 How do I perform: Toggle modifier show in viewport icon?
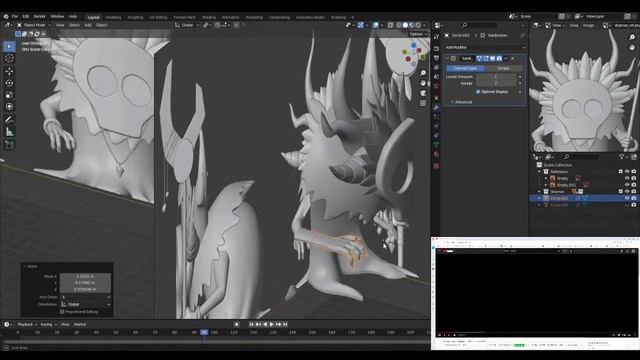(x=492, y=58)
